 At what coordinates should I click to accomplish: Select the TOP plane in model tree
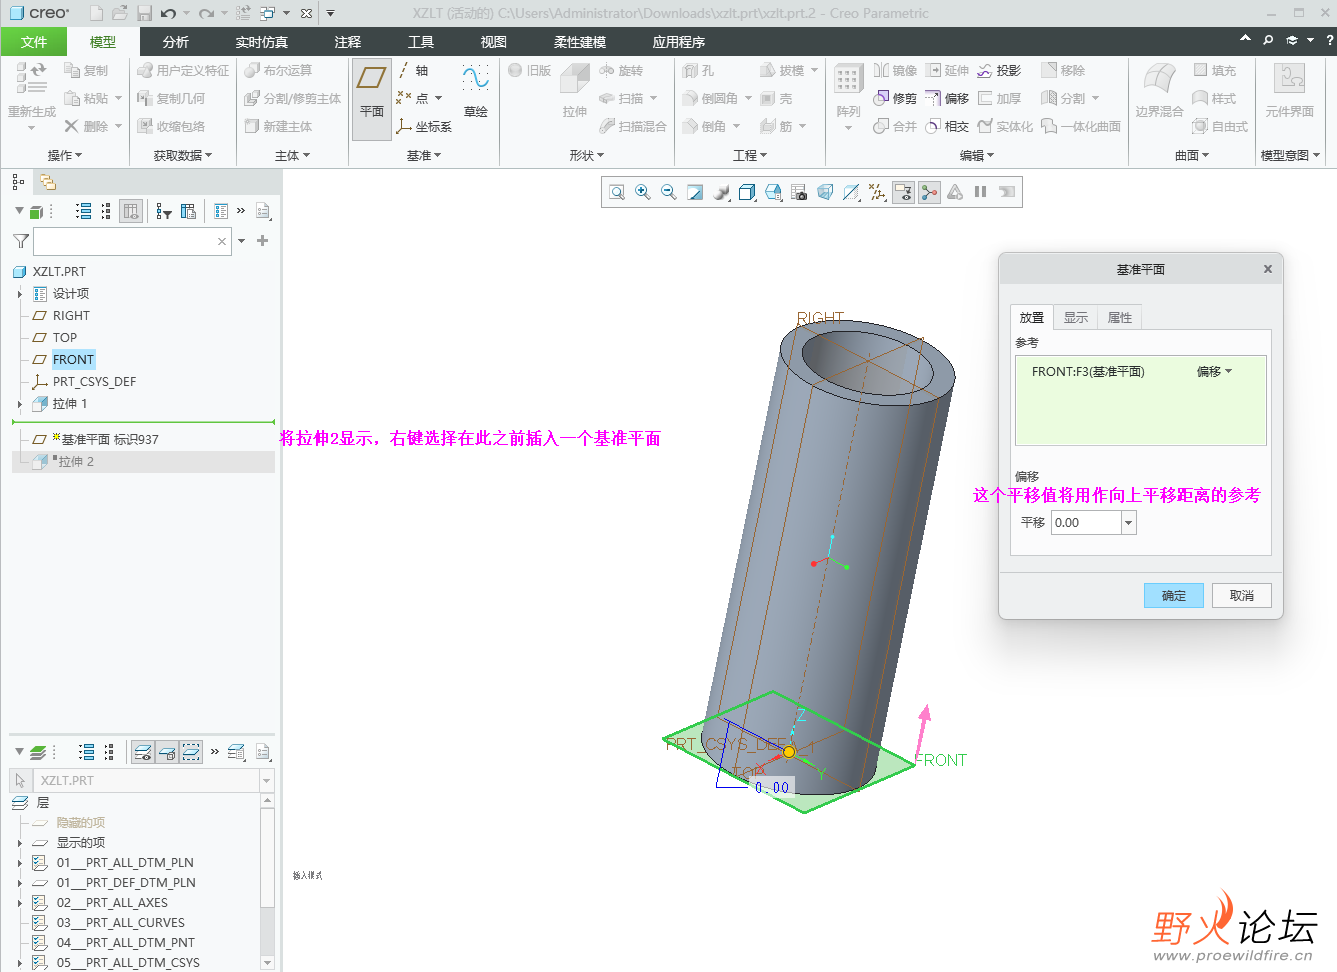(65, 338)
